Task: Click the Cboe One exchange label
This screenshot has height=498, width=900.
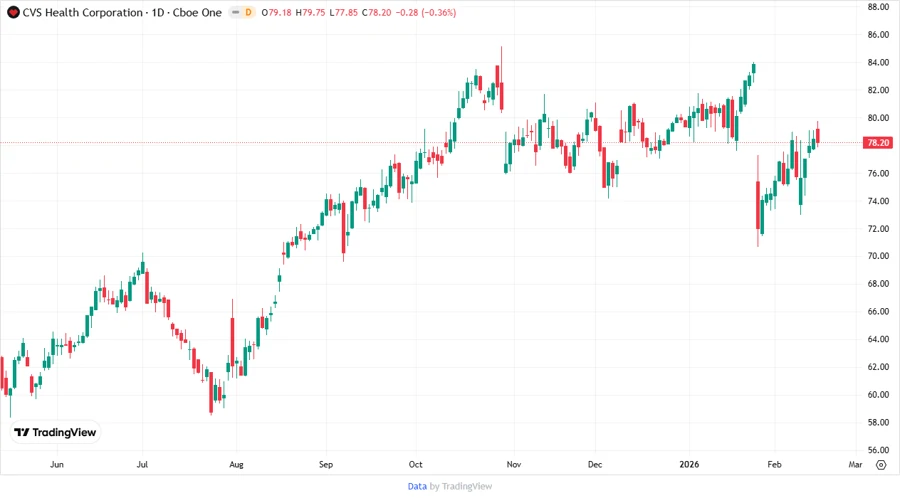Action: point(197,13)
